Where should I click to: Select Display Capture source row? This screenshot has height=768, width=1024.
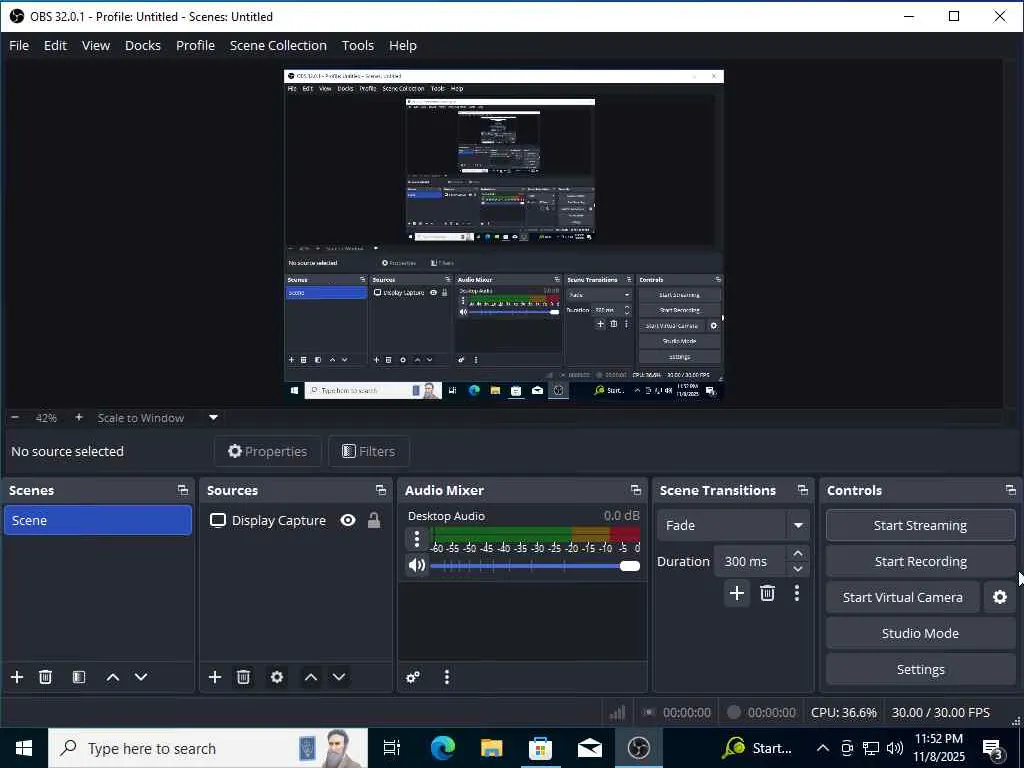coord(295,520)
